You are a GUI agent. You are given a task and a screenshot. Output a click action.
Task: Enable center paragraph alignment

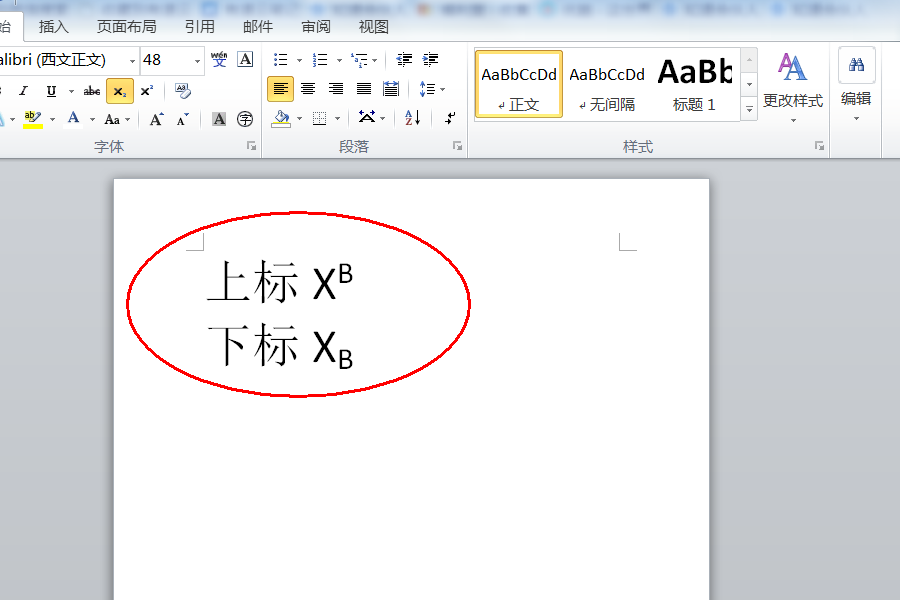[x=309, y=89]
